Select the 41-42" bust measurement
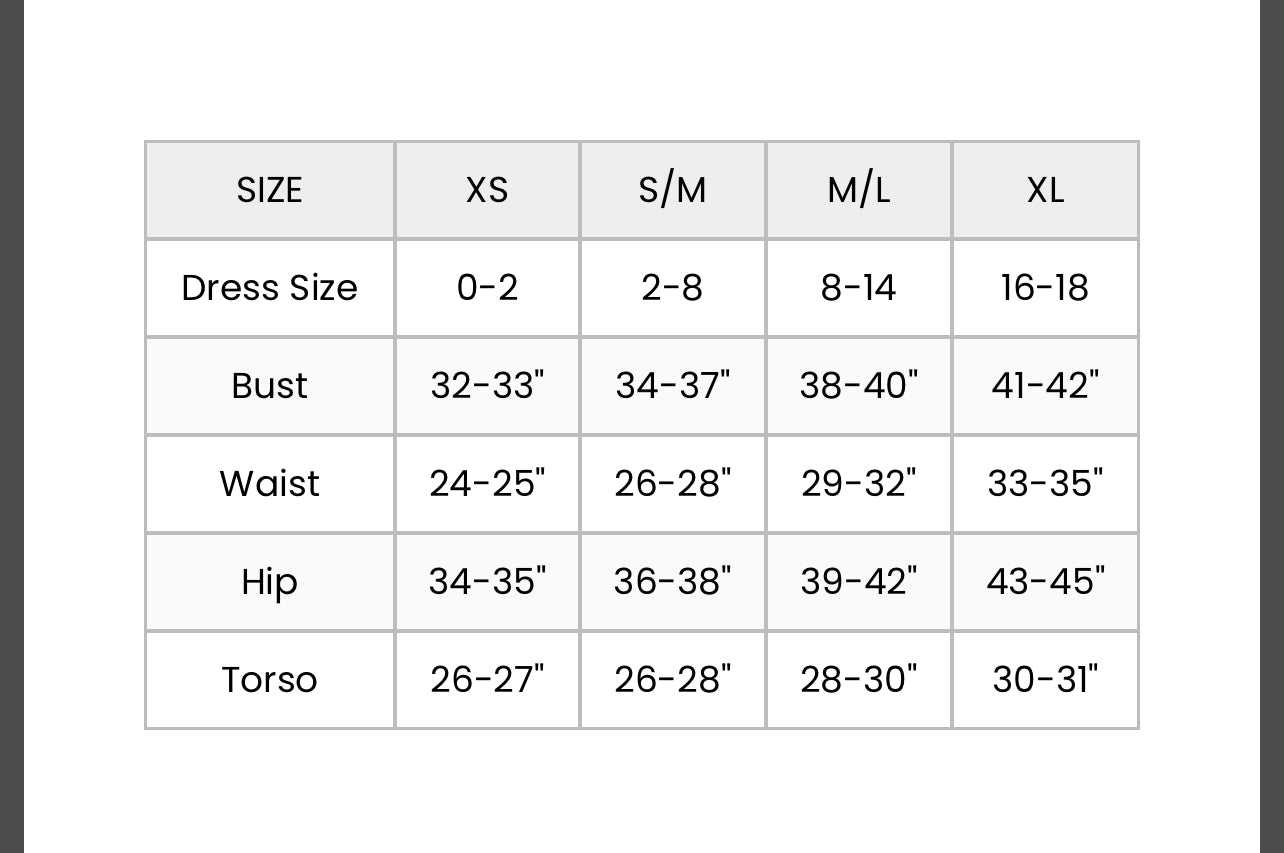 click(x=1045, y=386)
